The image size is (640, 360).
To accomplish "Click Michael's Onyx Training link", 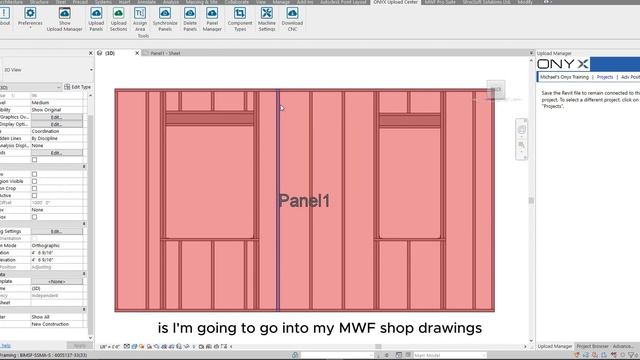I will 564,77.
